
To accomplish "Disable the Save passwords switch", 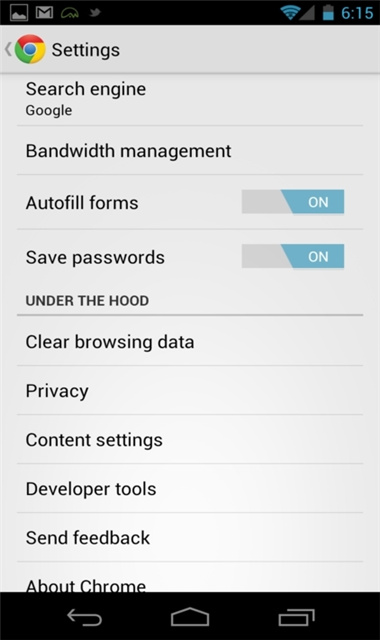I will tap(293, 256).
